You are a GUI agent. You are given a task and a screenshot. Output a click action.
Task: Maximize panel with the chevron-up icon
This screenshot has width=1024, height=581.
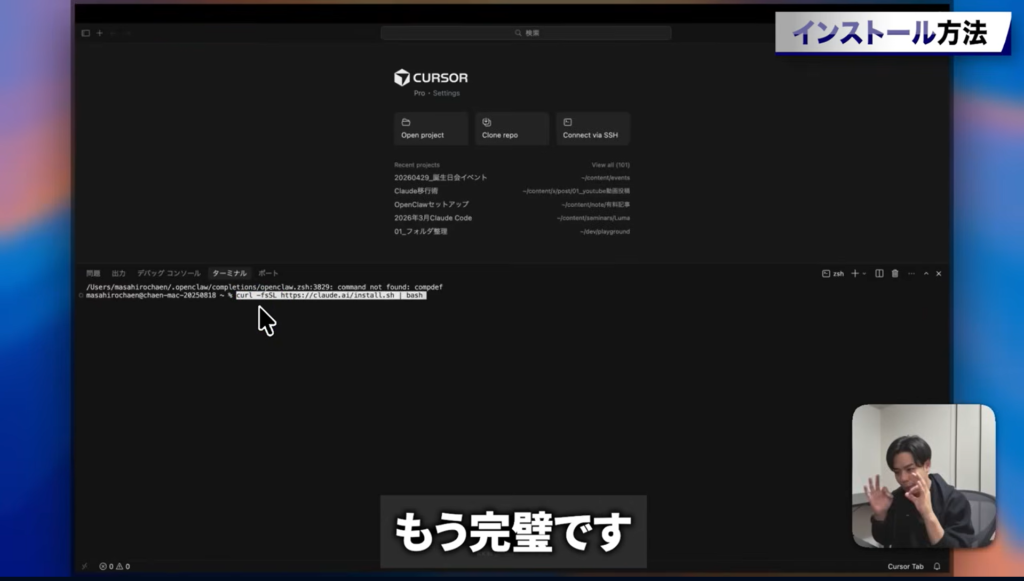pyautogui.click(x=926, y=273)
